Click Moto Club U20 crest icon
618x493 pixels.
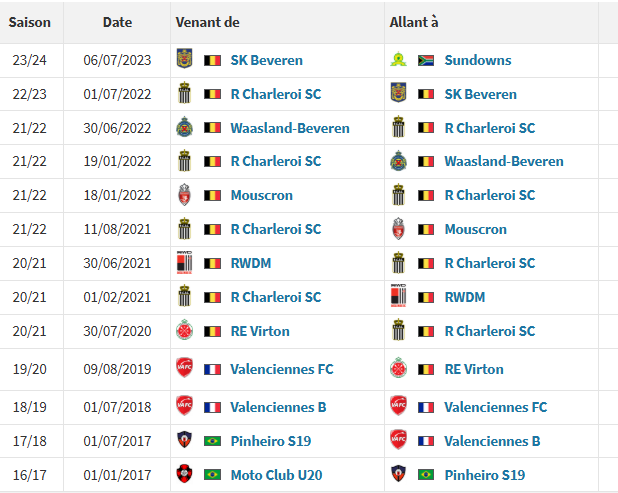point(184,474)
